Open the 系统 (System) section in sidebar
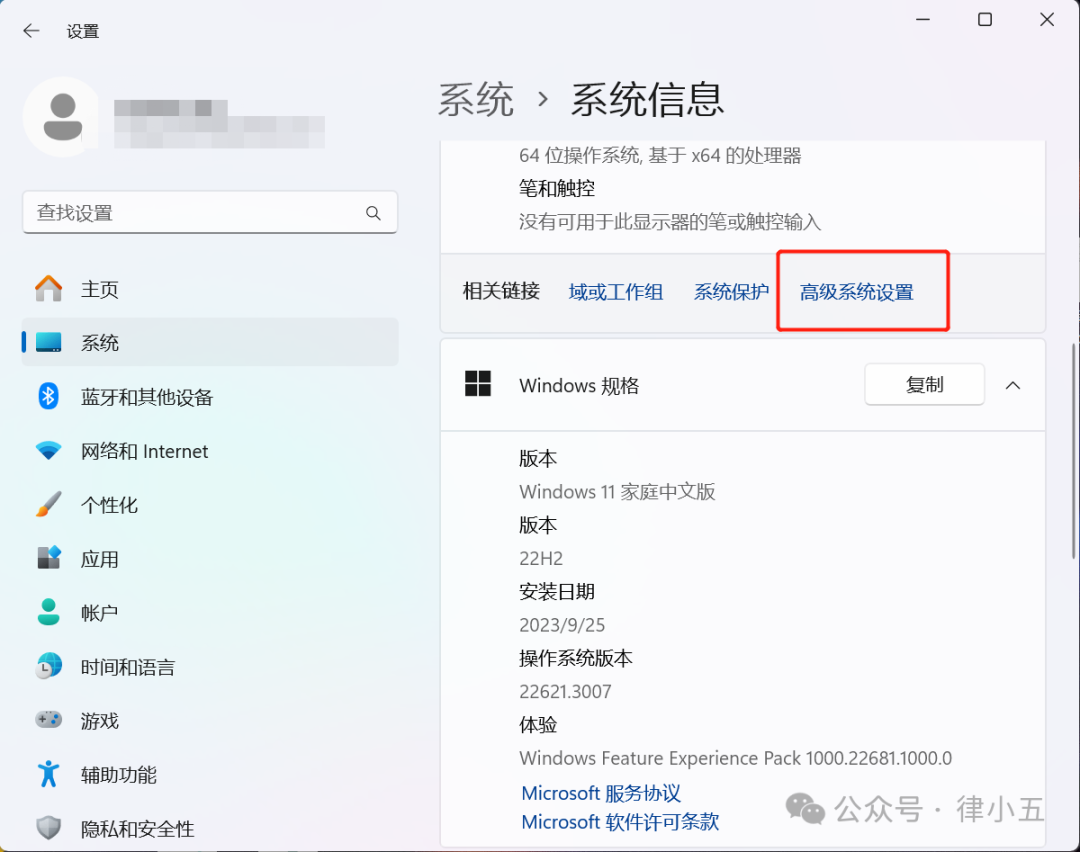This screenshot has width=1080, height=852. click(100, 342)
